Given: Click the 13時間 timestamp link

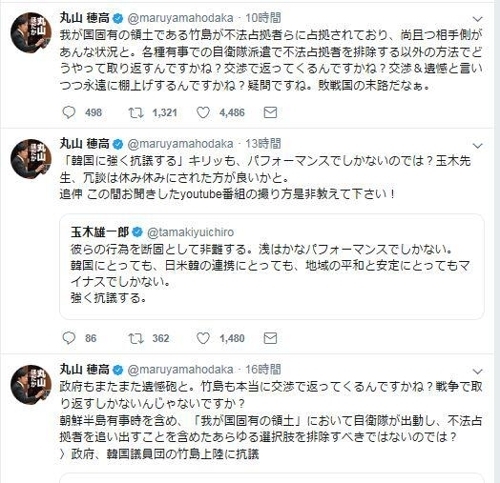Looking at the screenshot, I should click(263, 144).
